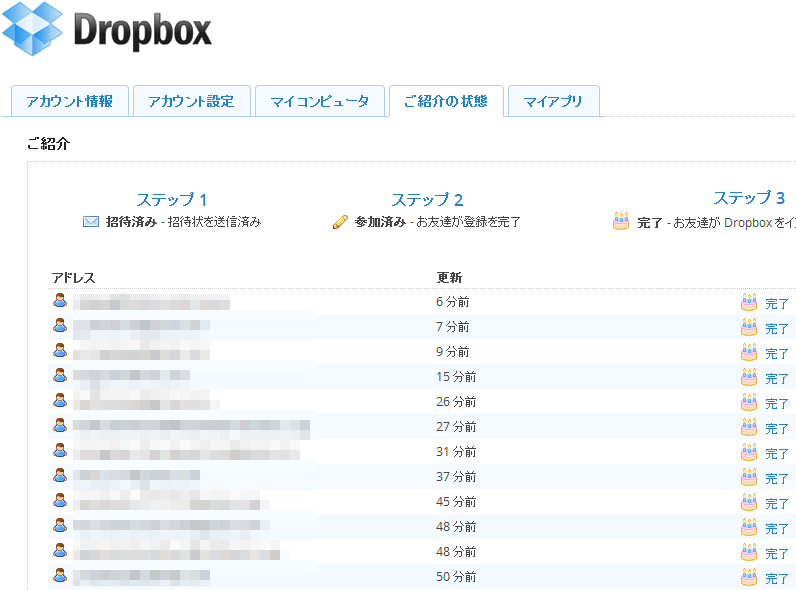Click the 45 分前 update time
The image size is (796, 590).
click(x=456, y=502)
